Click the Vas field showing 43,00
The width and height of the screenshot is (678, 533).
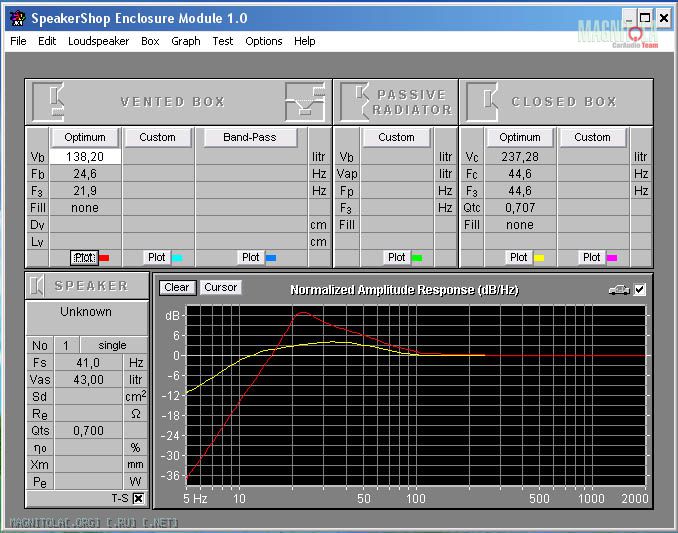[x=88, y=380]
